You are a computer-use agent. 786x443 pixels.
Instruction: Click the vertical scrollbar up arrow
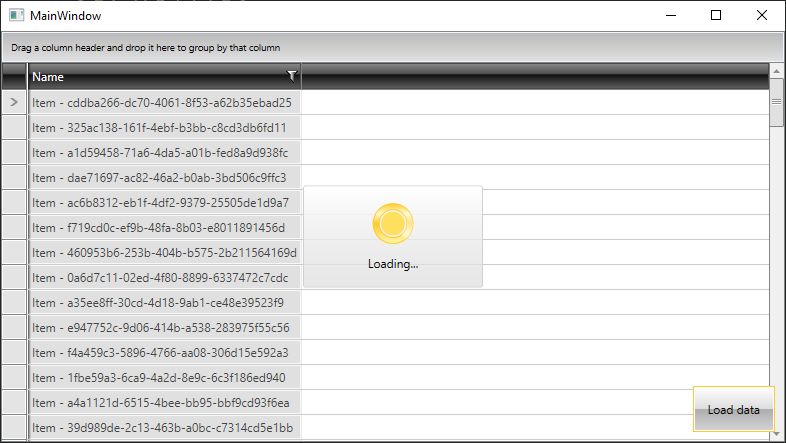(776, 72)
